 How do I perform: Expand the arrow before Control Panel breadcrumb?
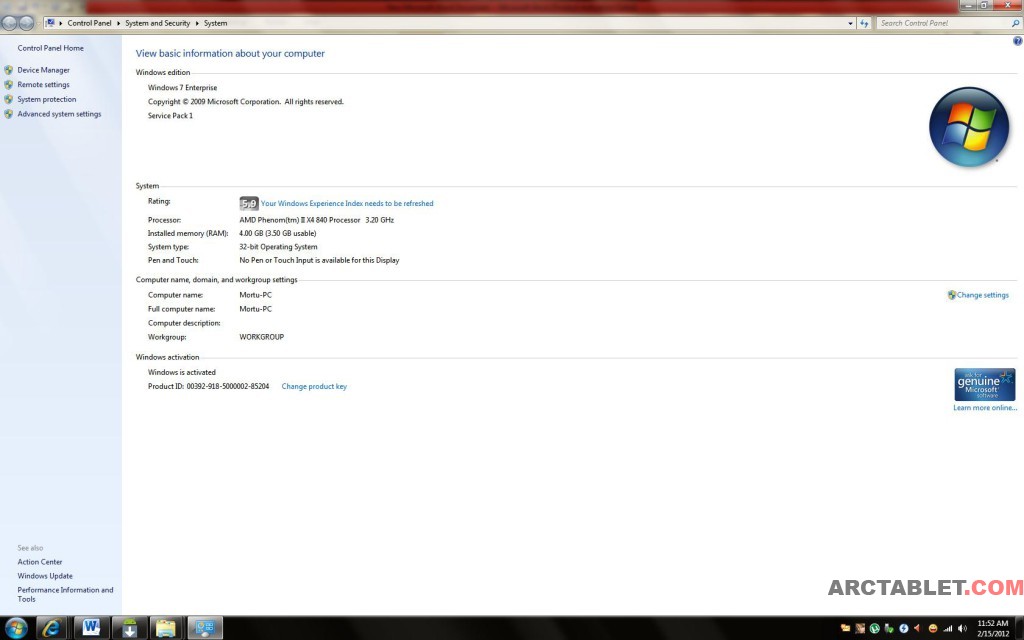pos(61,23)
